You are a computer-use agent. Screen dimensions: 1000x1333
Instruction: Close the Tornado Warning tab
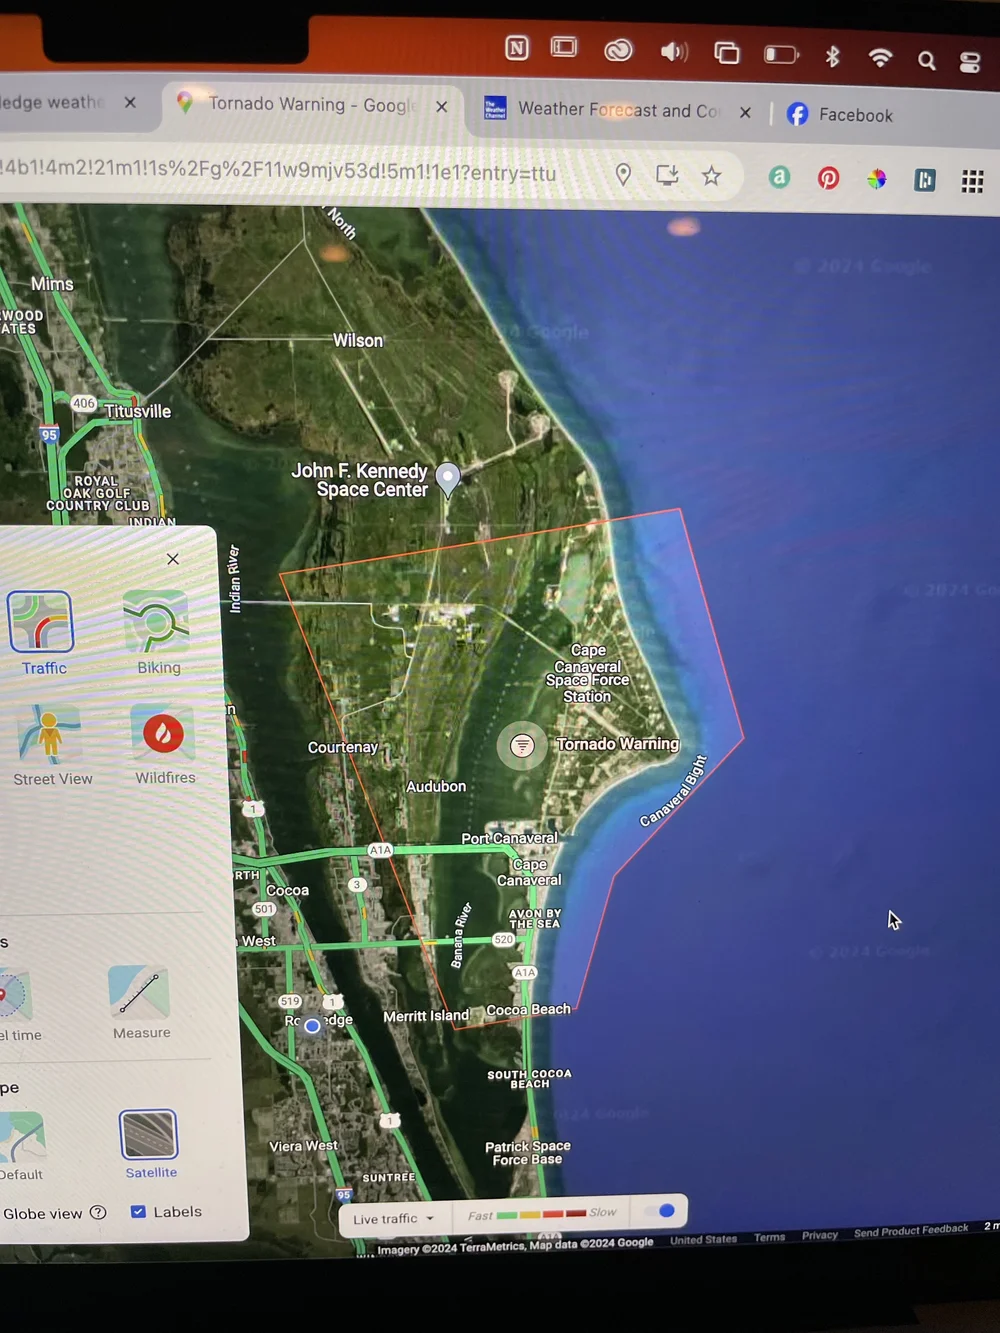pos(441,106)
